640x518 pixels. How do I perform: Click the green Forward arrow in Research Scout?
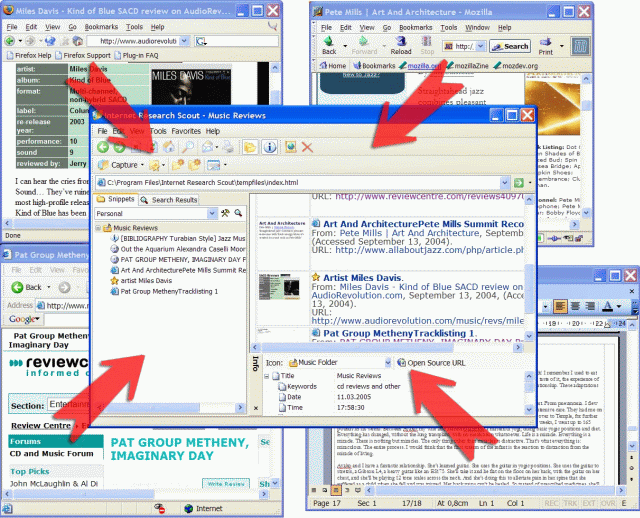coord(119,147)
